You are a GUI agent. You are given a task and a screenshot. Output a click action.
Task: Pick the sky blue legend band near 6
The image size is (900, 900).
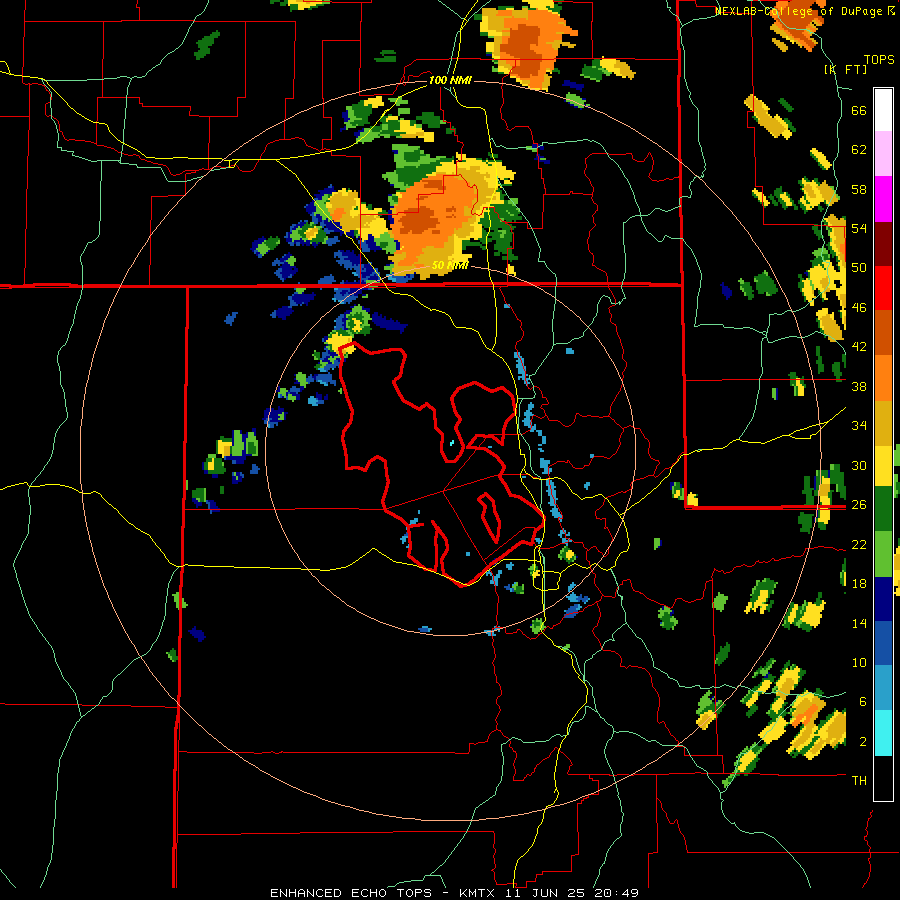pyautogui.click(x=883, y=688)
